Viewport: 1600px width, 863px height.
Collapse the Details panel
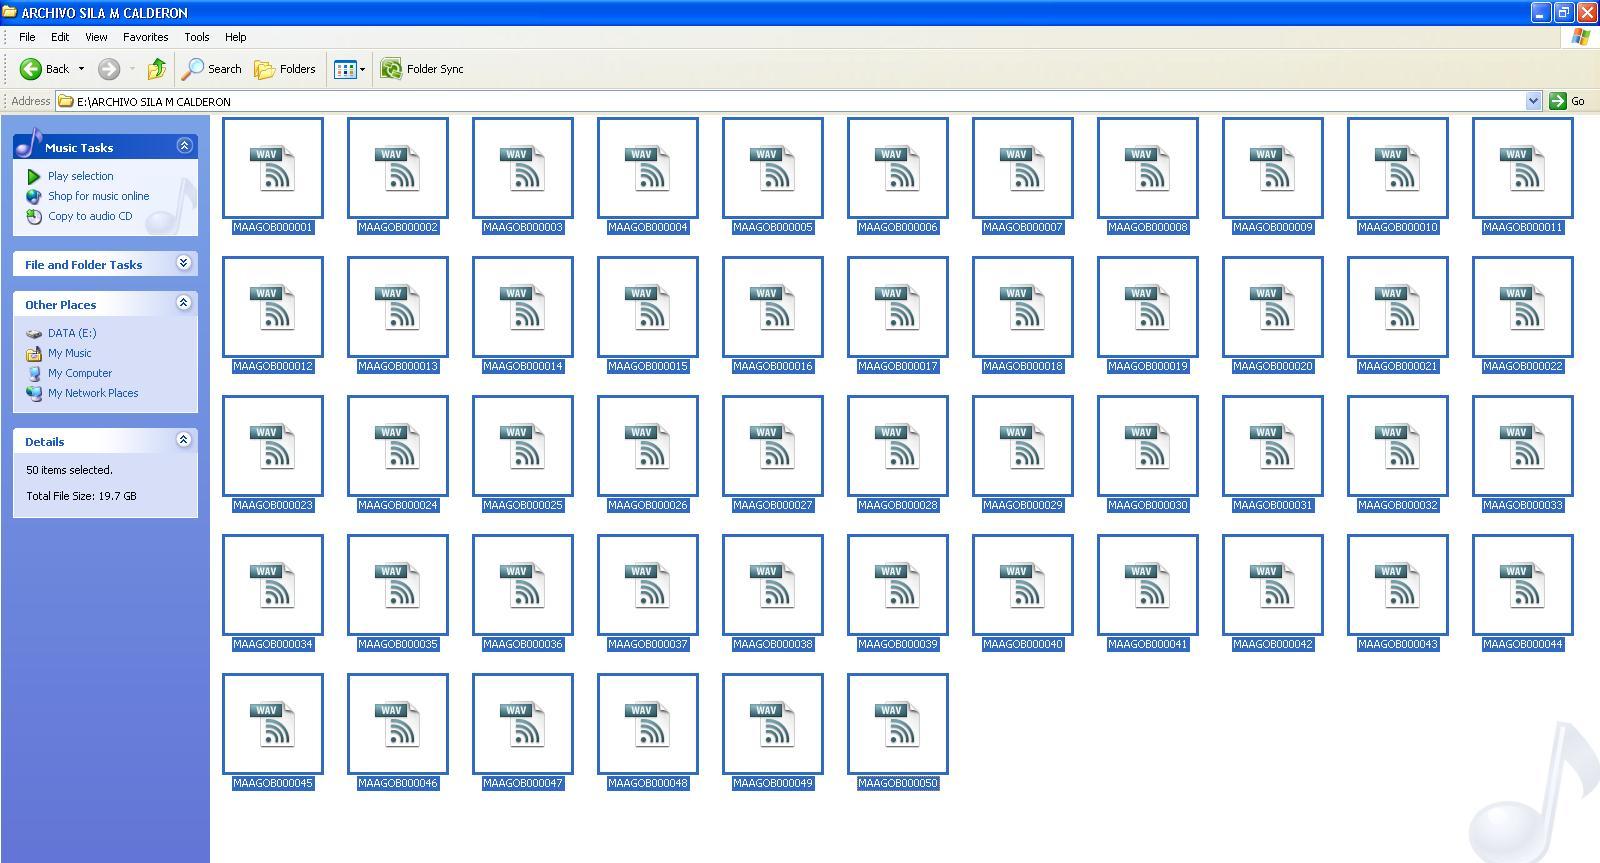[x=184, y=440]
